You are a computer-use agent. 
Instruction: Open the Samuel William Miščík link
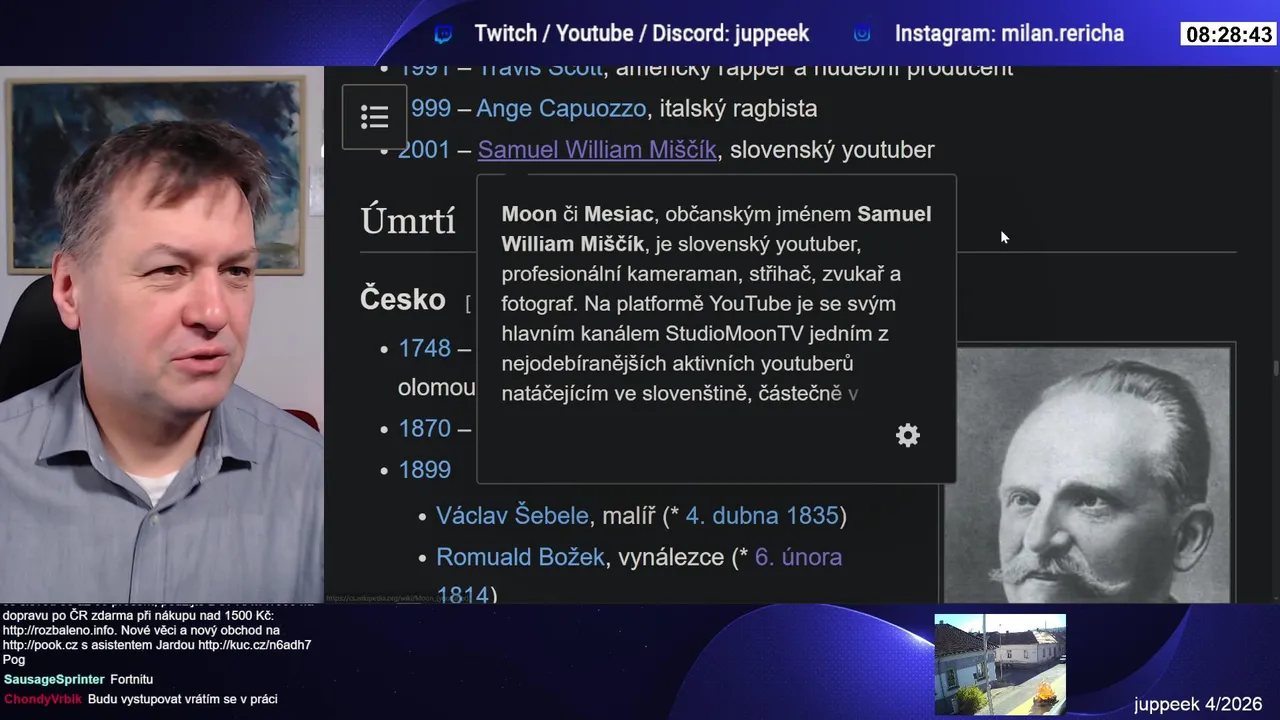tap(597, 150)
